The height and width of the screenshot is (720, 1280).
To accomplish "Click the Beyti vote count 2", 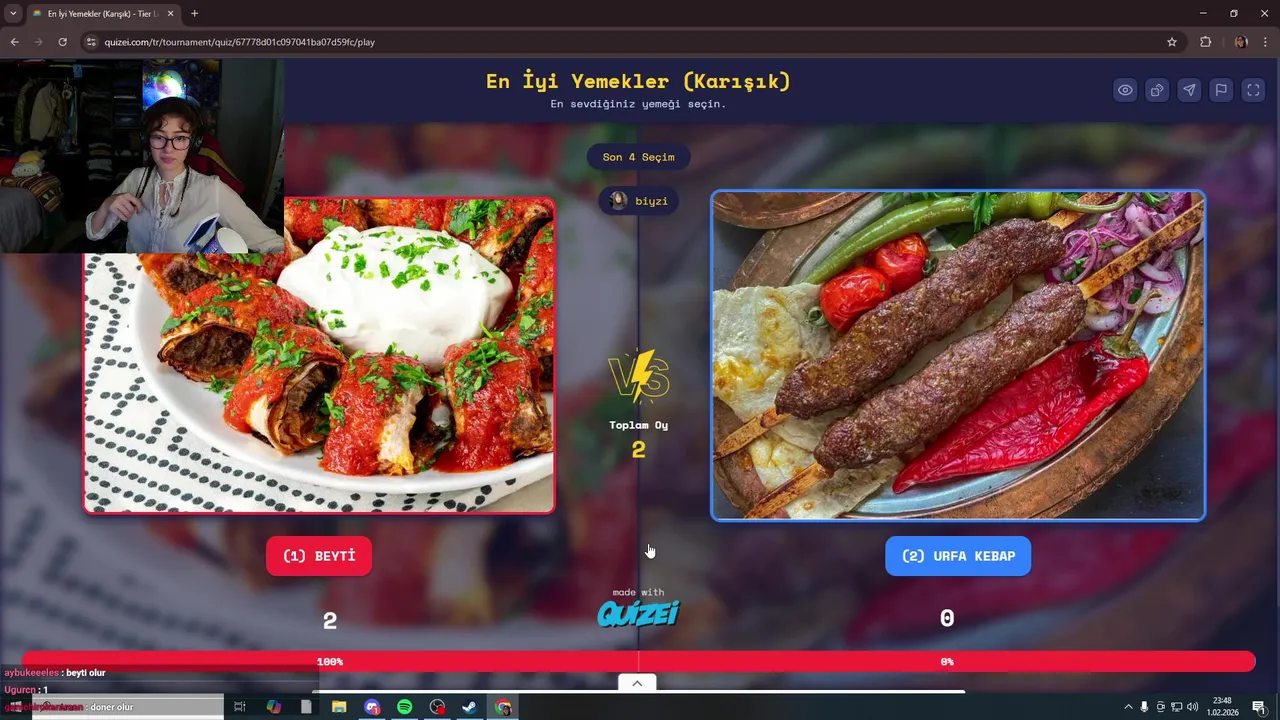I will click(x=330, y=621).
